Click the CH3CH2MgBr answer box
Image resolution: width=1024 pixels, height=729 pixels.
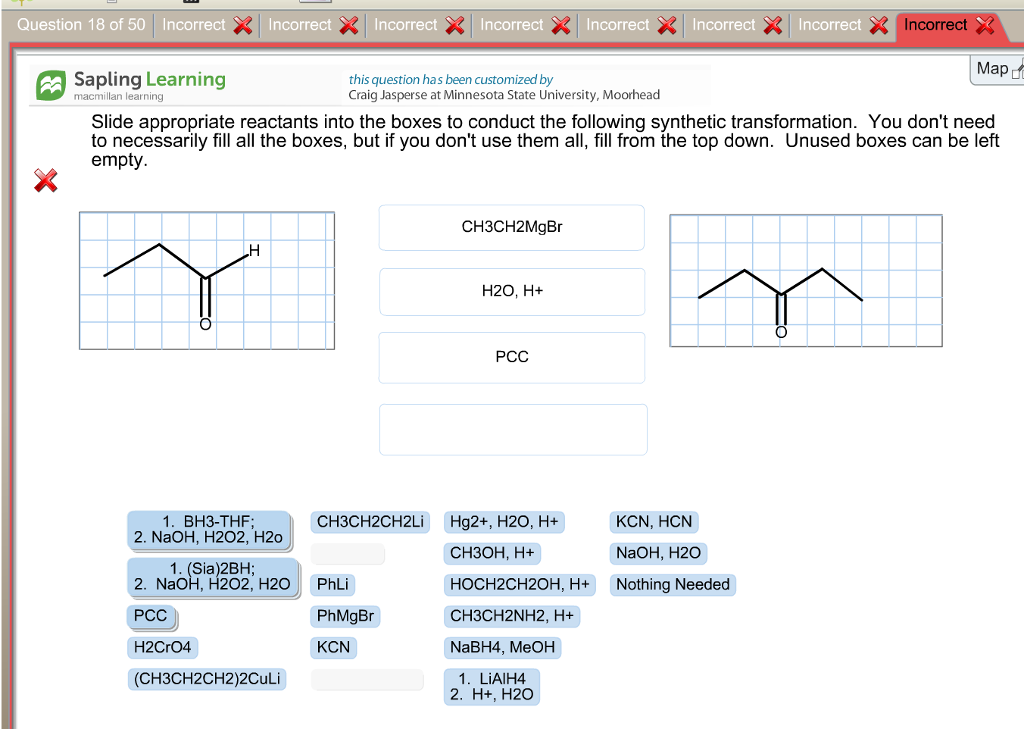coord(511,227)
